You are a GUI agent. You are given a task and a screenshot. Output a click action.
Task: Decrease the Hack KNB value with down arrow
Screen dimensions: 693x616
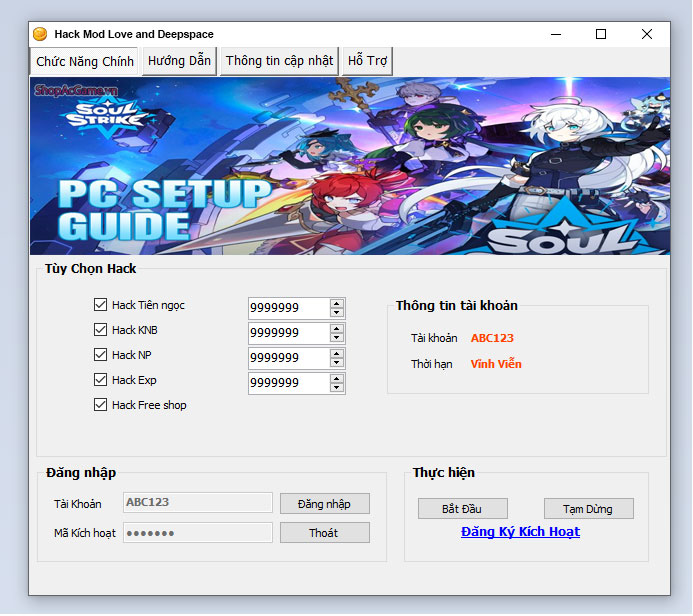pyautogui.click(x=337, y=337)
